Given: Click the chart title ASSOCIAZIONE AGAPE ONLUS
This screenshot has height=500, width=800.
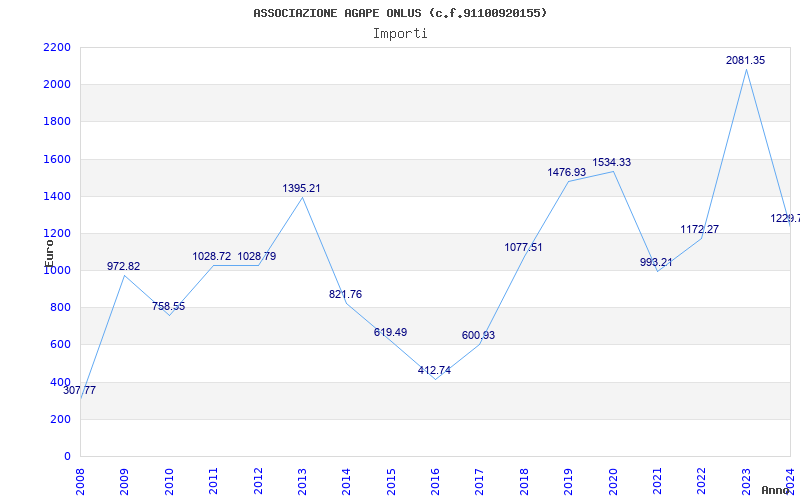Looking at the screenshot, I should [x=399, y=13].
